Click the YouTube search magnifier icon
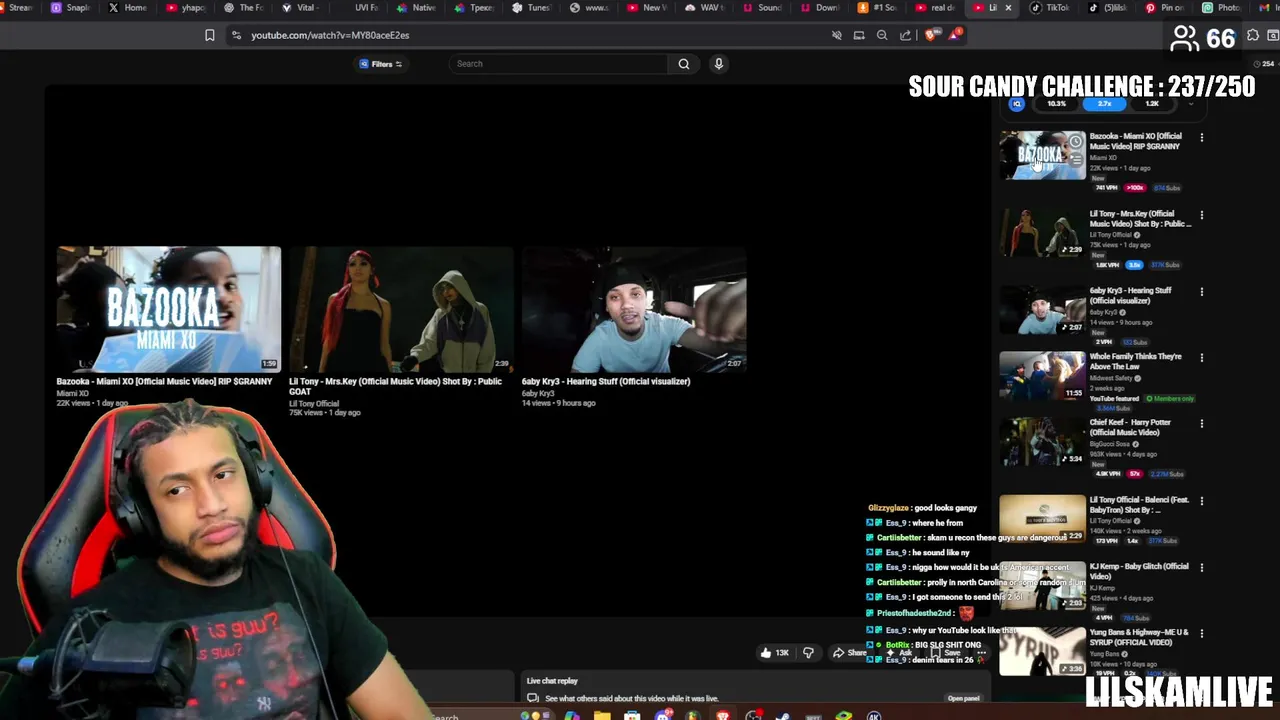 tap(684, 64)
